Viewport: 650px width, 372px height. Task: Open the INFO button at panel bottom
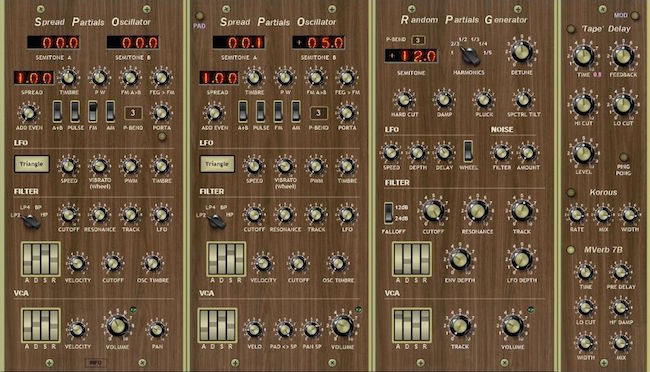pyautogui.click(x=95, y=362)
